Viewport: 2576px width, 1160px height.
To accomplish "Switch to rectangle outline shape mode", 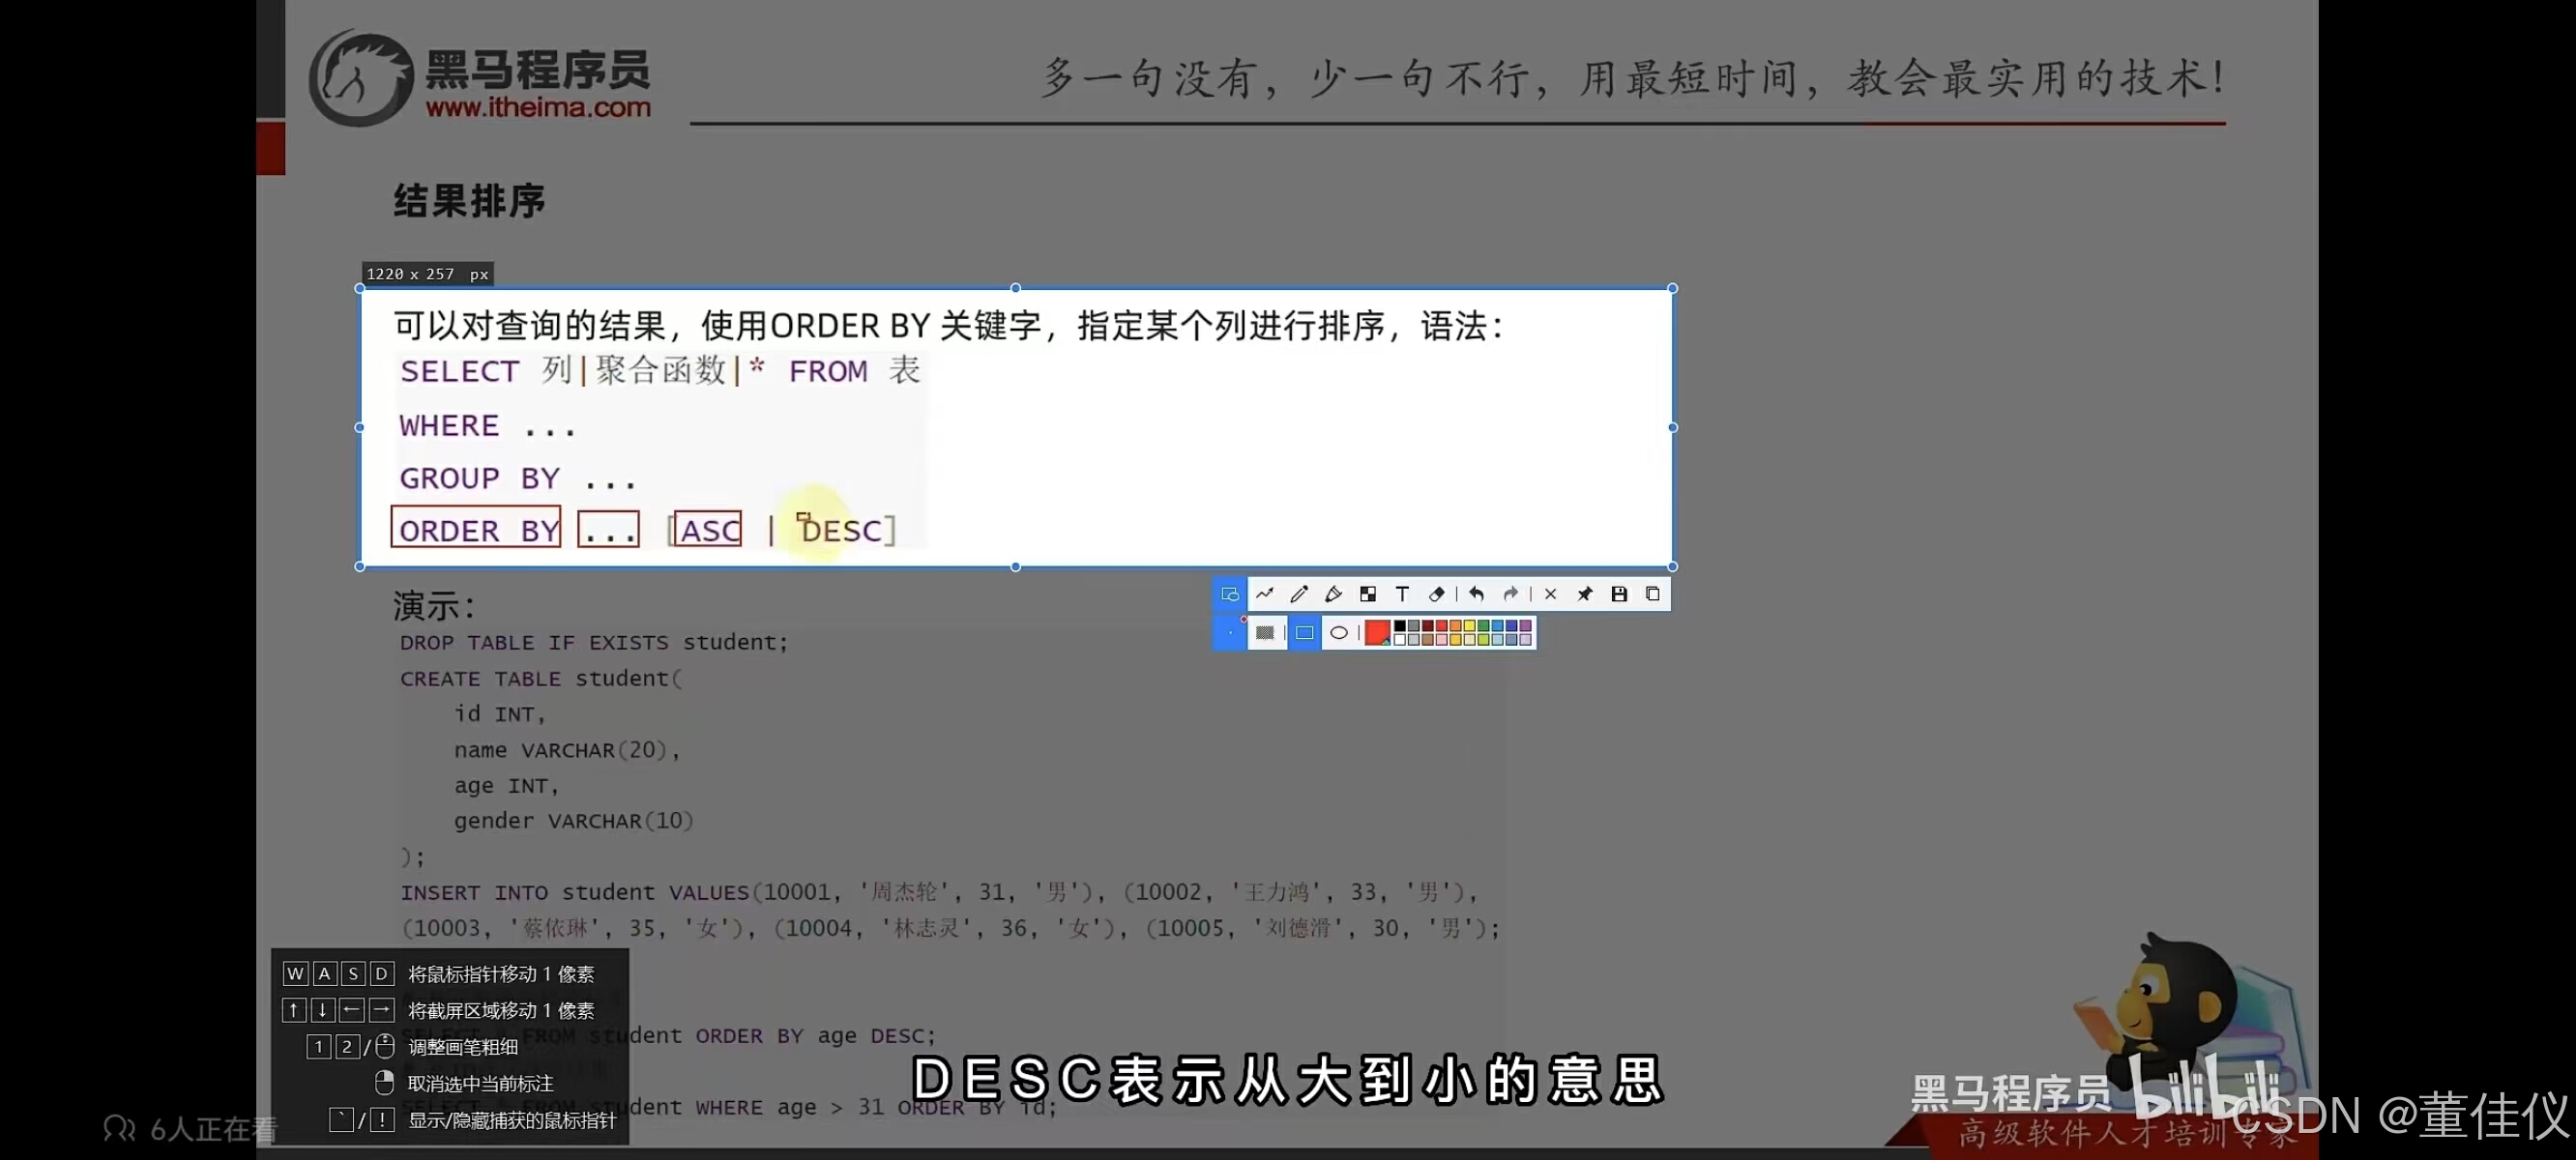I will (1304, 632).
